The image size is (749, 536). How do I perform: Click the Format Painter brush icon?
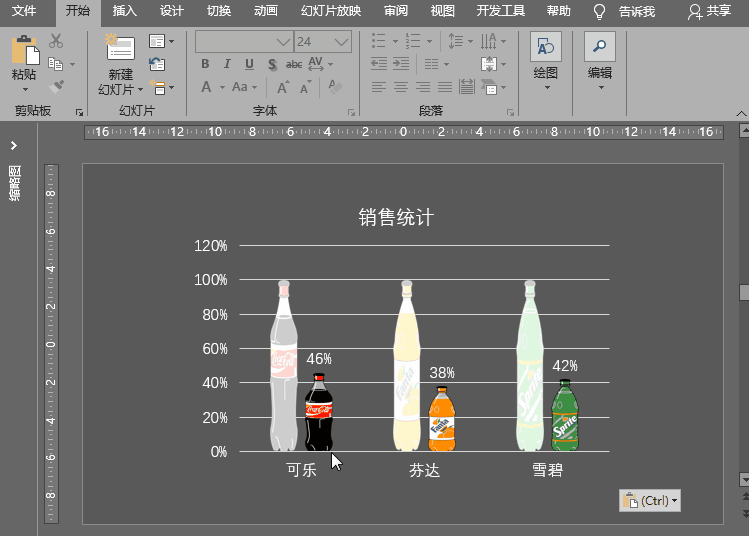point(56,86)
